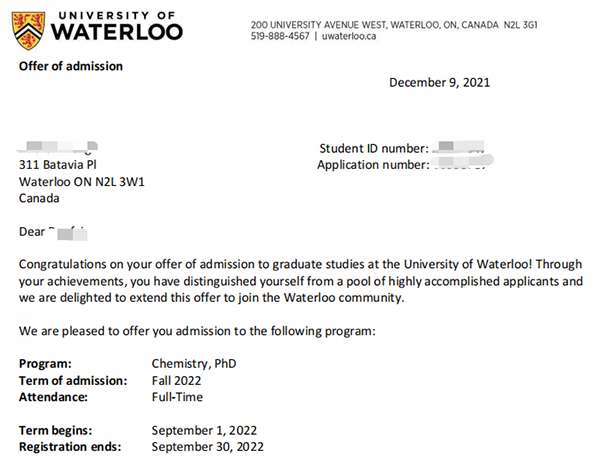Click the 519-888-4567 phone number

(280, 36)
